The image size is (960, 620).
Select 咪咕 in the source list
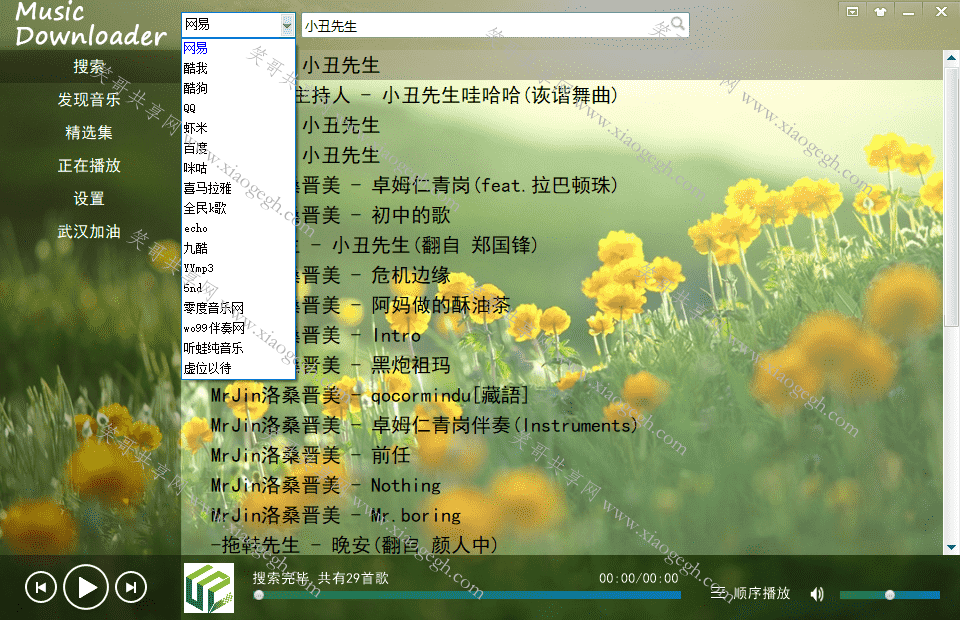point(239,168)
